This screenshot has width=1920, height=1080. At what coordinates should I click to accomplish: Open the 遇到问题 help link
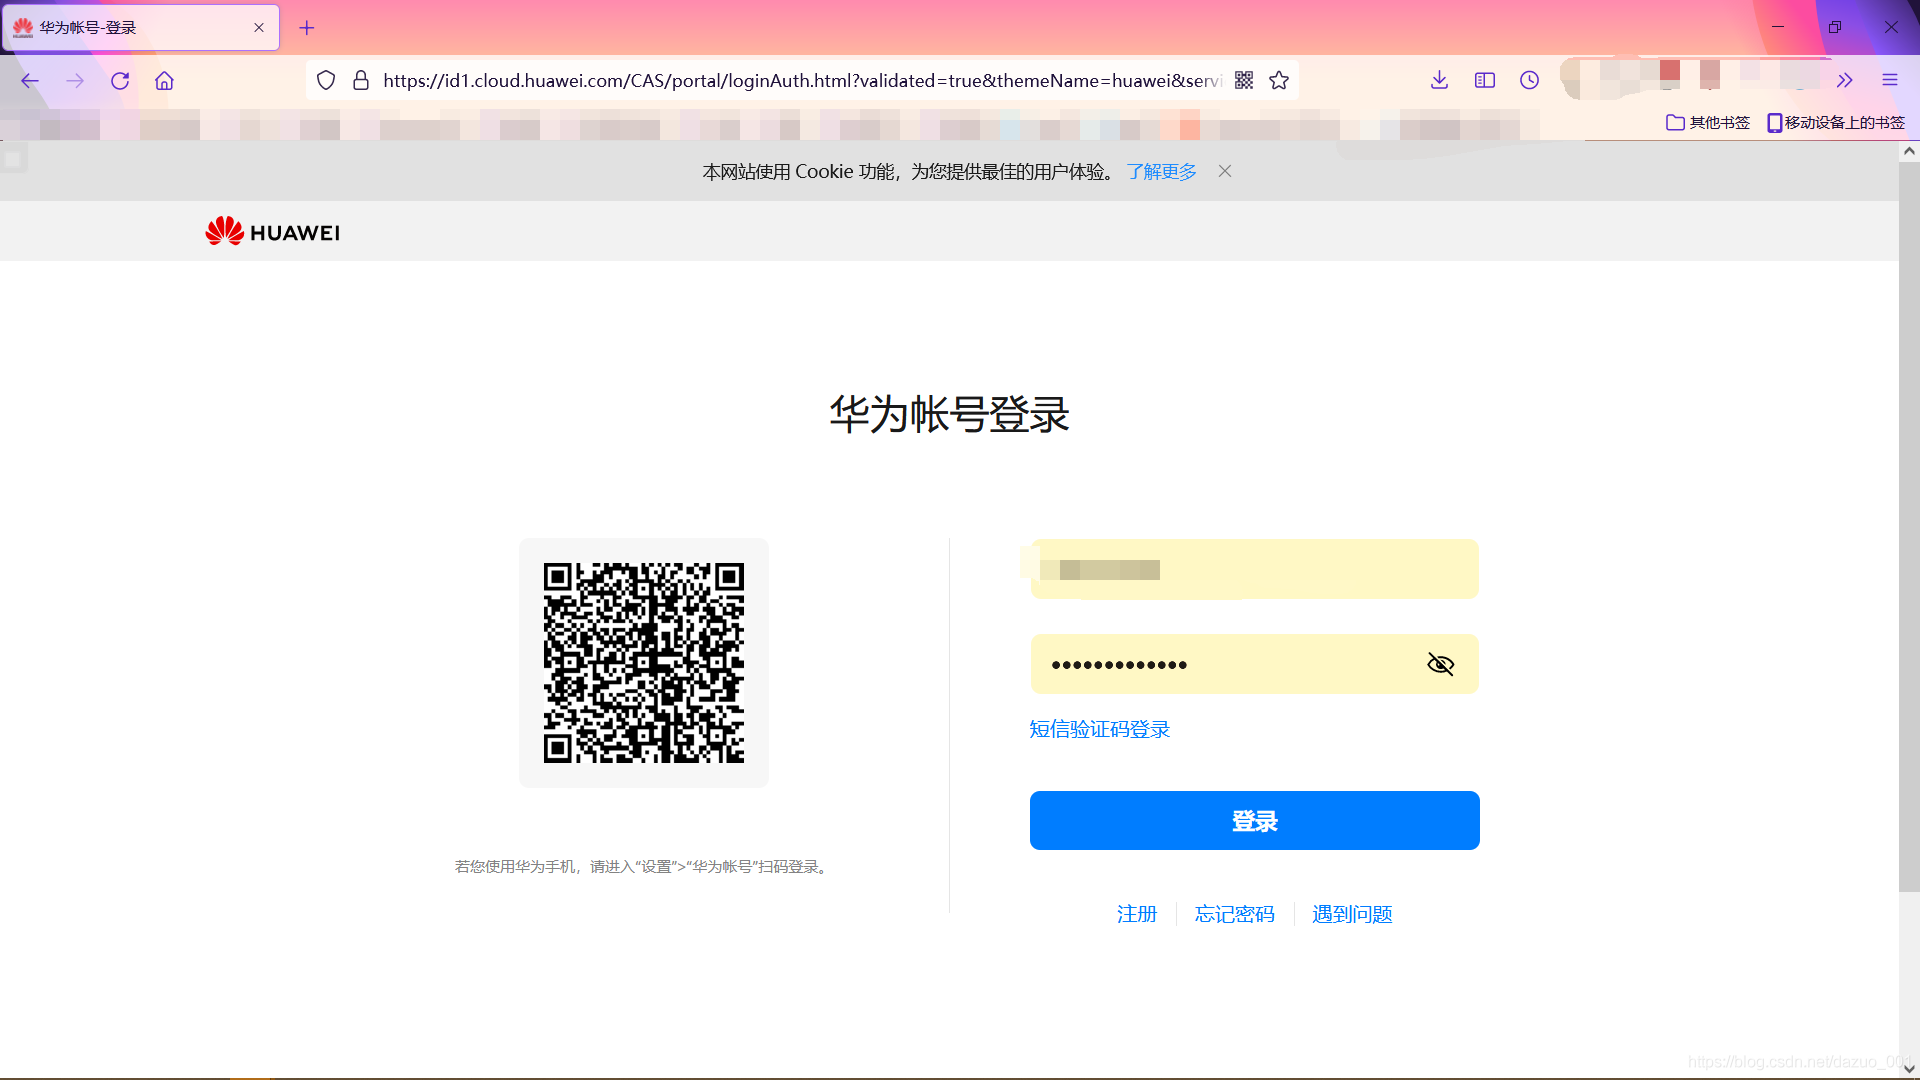point(1352,914)
